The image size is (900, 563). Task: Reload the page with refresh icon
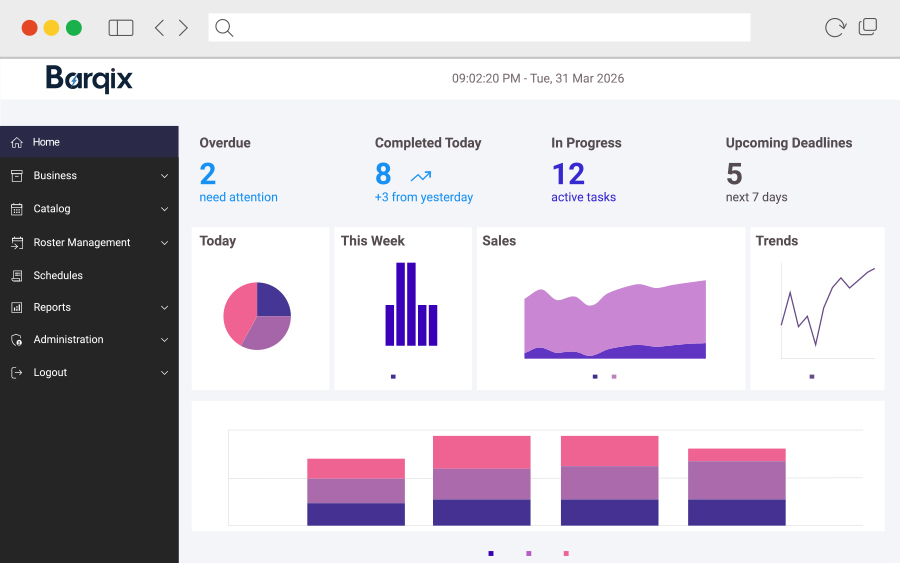tap(834, 28)
